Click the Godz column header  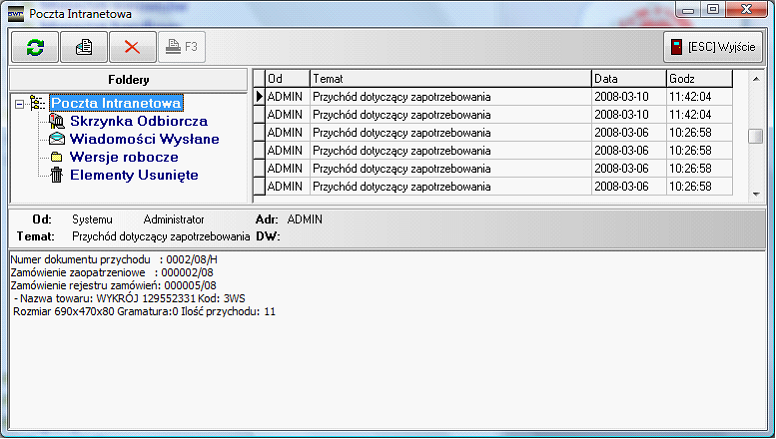pyautogui.click(x=699, y=78)
